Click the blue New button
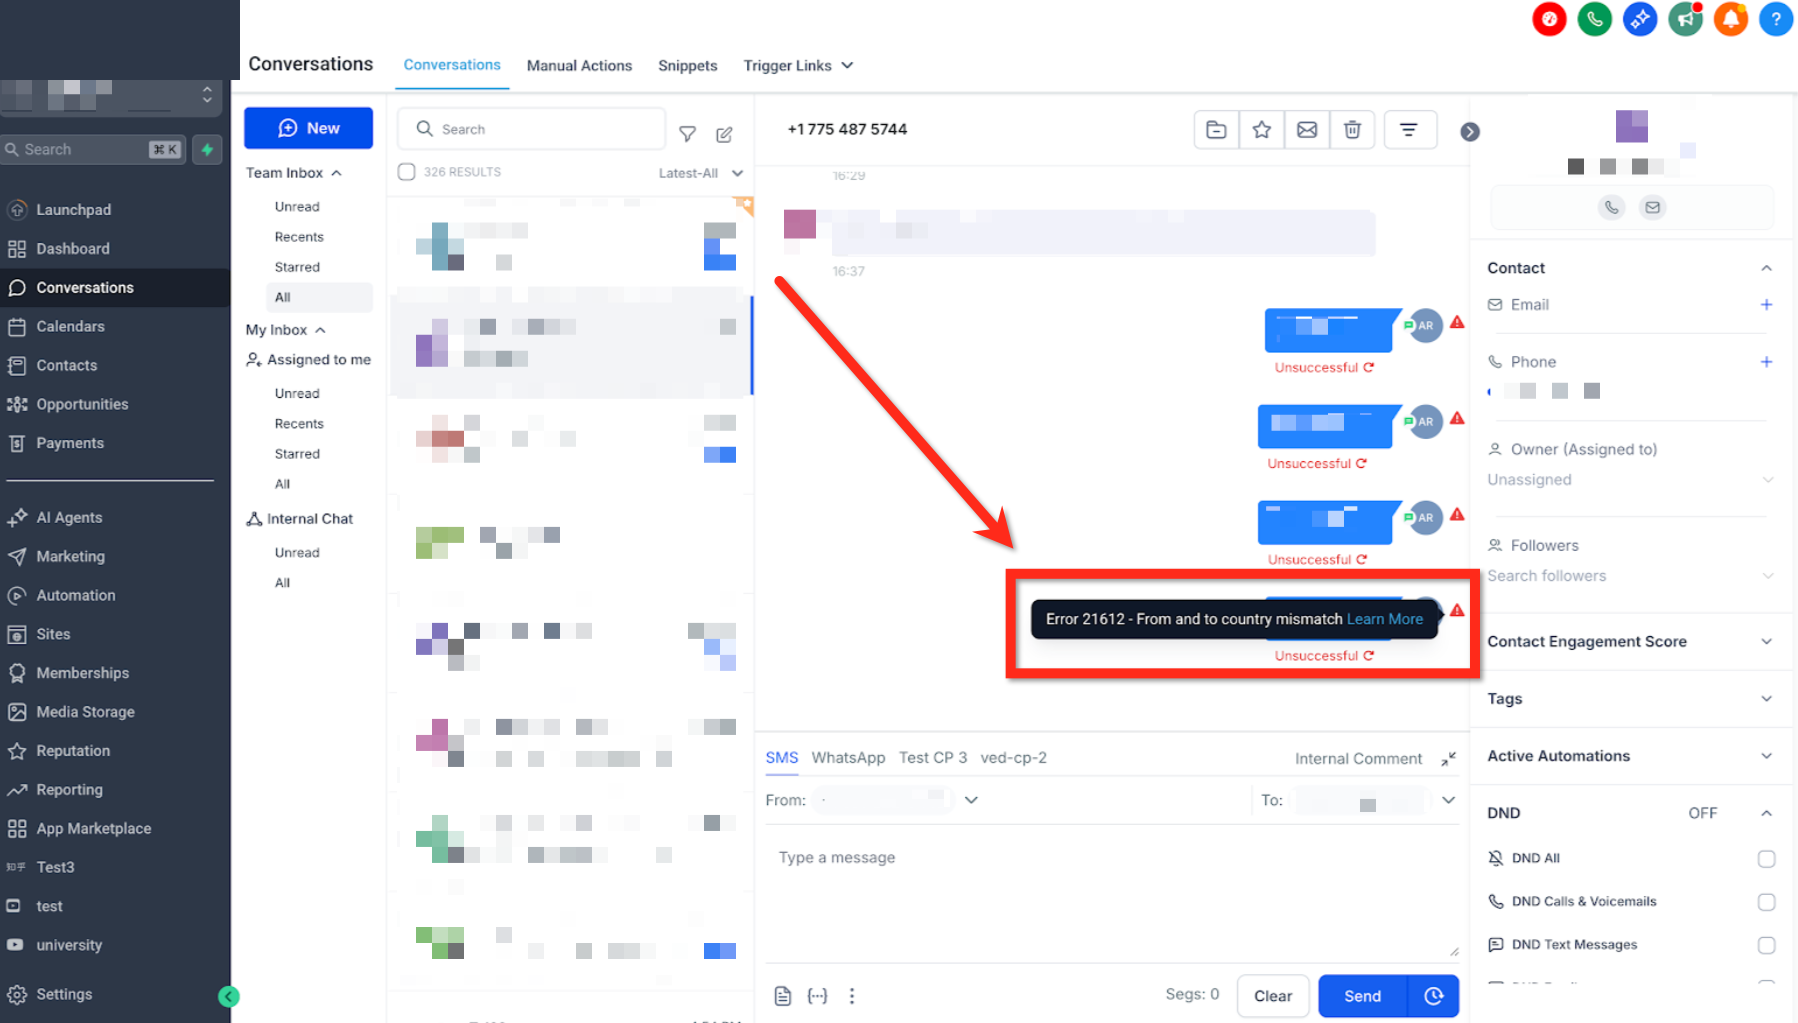The image size is (1798, 1023). 308,128
